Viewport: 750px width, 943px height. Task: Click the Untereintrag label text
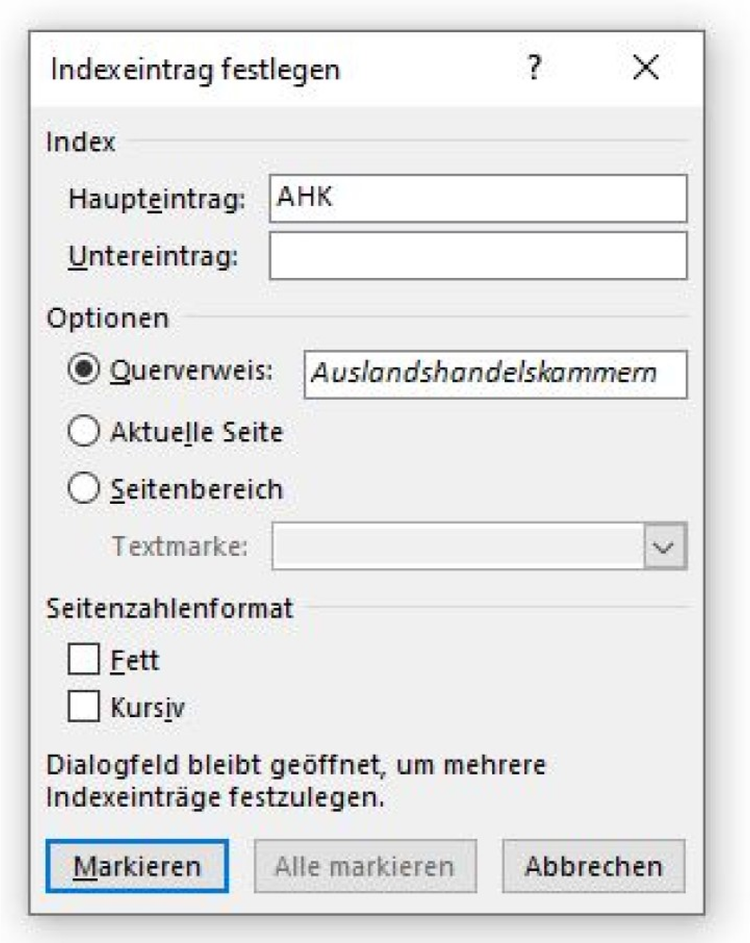tap(153, 257)
